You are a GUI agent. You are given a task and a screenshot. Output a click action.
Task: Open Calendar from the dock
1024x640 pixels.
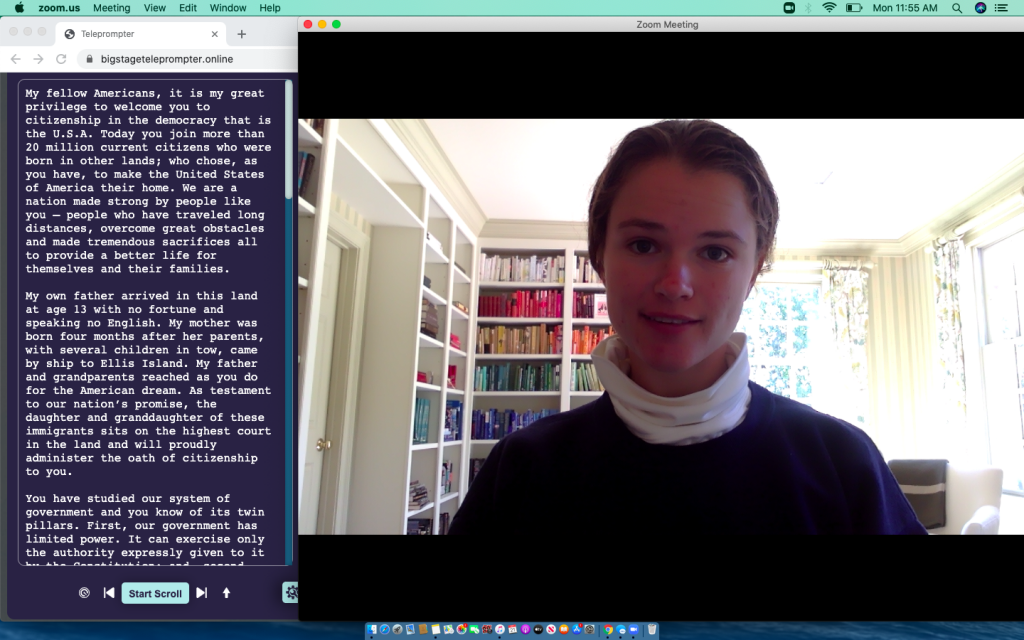pyautogui.click(x=512, y=630)
